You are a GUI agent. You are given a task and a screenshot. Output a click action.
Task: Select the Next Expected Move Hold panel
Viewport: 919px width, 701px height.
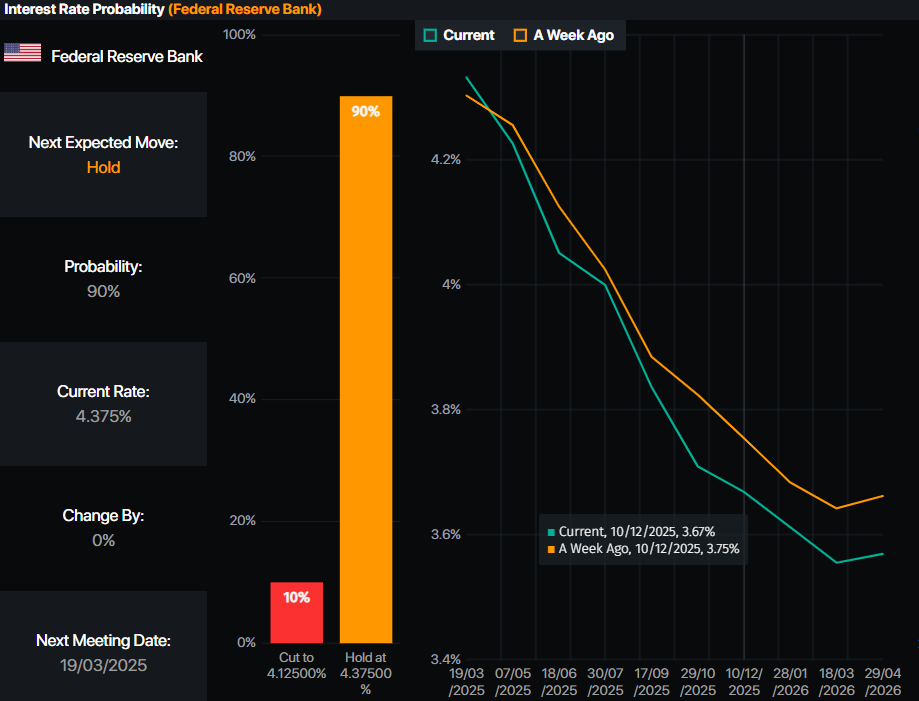pyautogui.click(x=103, y=155)
